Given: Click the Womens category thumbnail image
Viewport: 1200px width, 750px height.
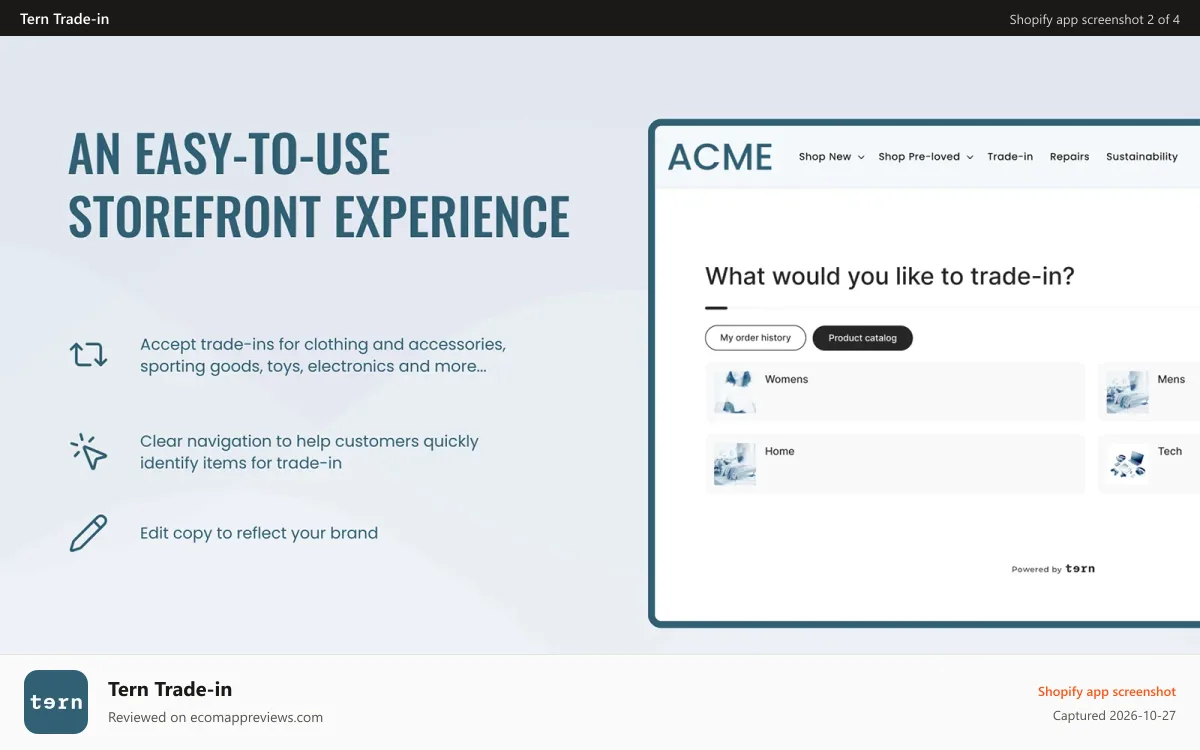Looking at the screenshot, I should 735,392.
